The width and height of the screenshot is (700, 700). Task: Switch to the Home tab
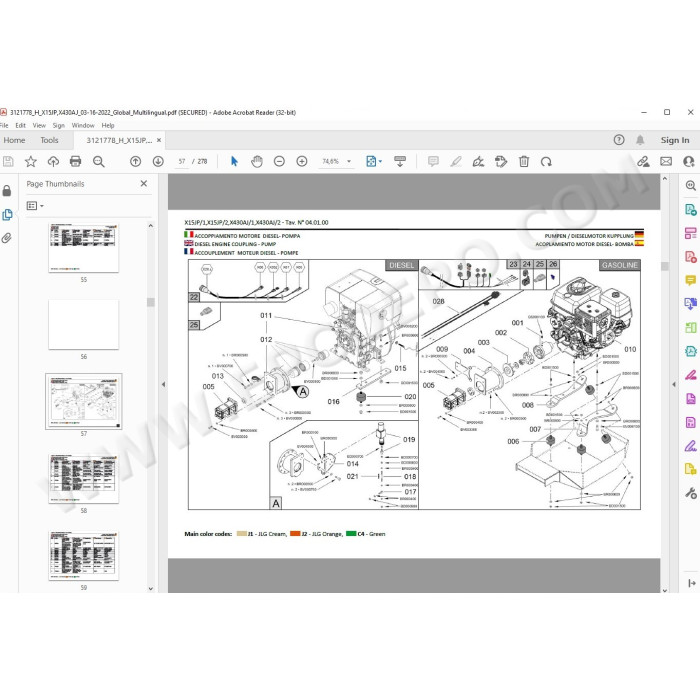point(14,140)
